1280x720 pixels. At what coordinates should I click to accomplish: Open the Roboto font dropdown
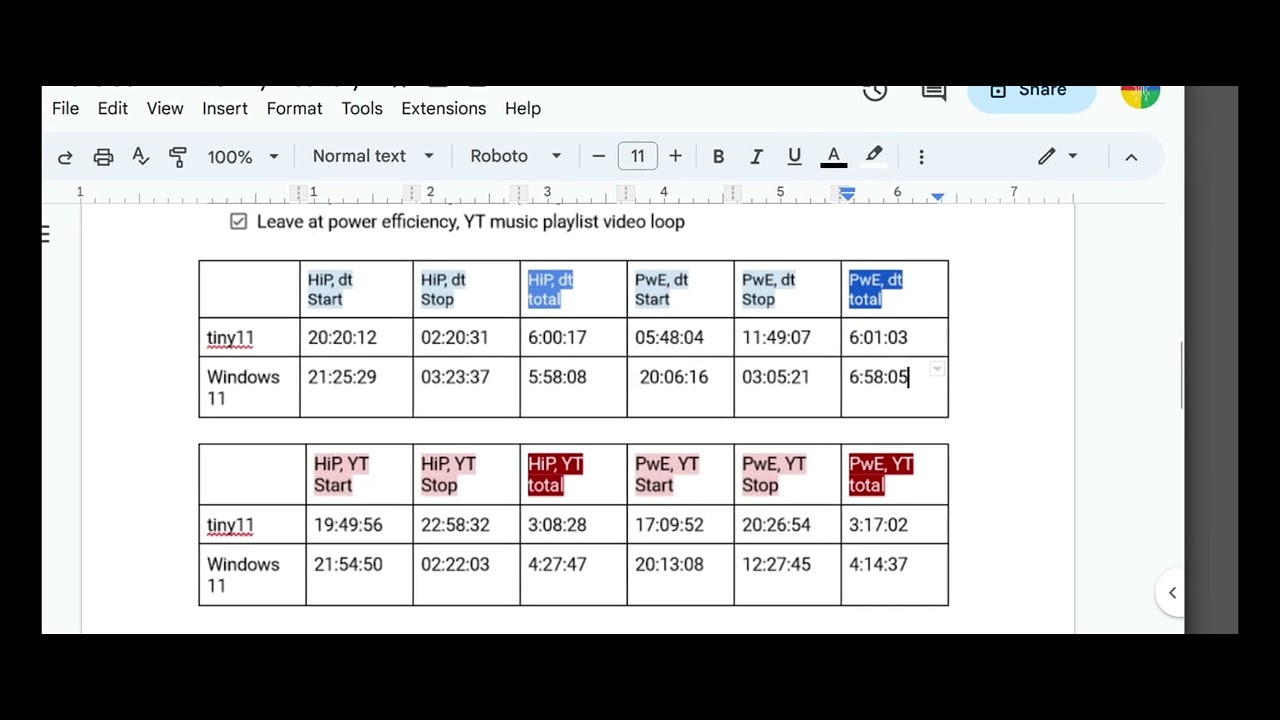pos(516,156)
